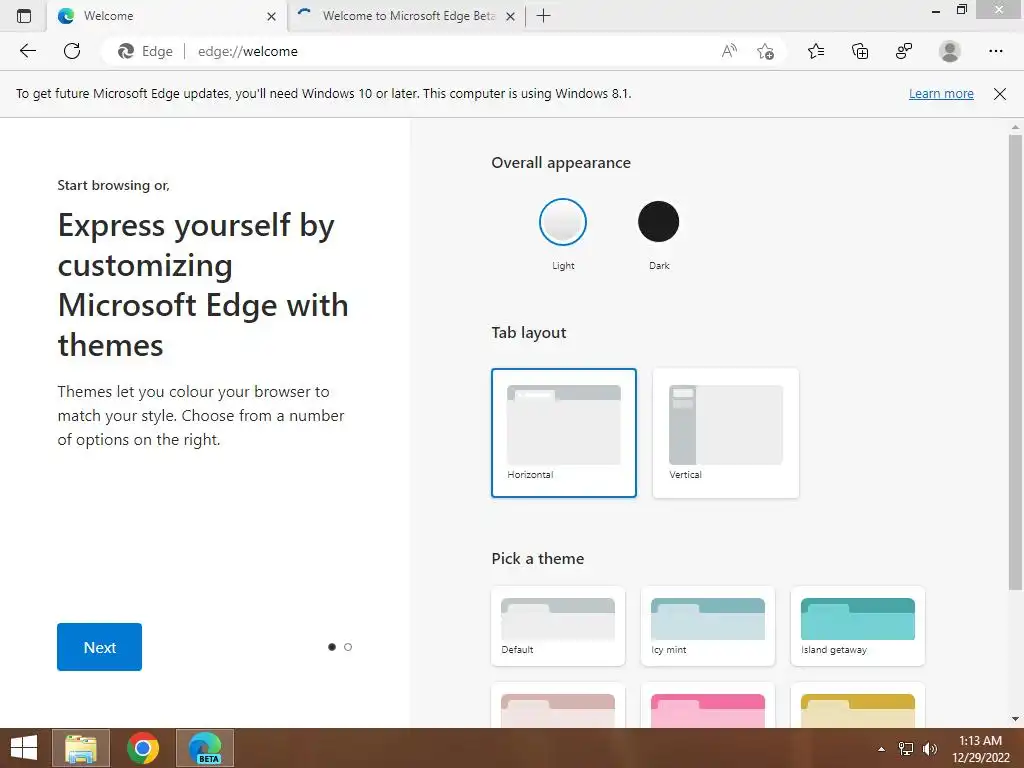The width and height of the screenshot is (1024, 768).
Task: Show hidden system tray icons
Action: pyautogui.click(x=882, y=749)
